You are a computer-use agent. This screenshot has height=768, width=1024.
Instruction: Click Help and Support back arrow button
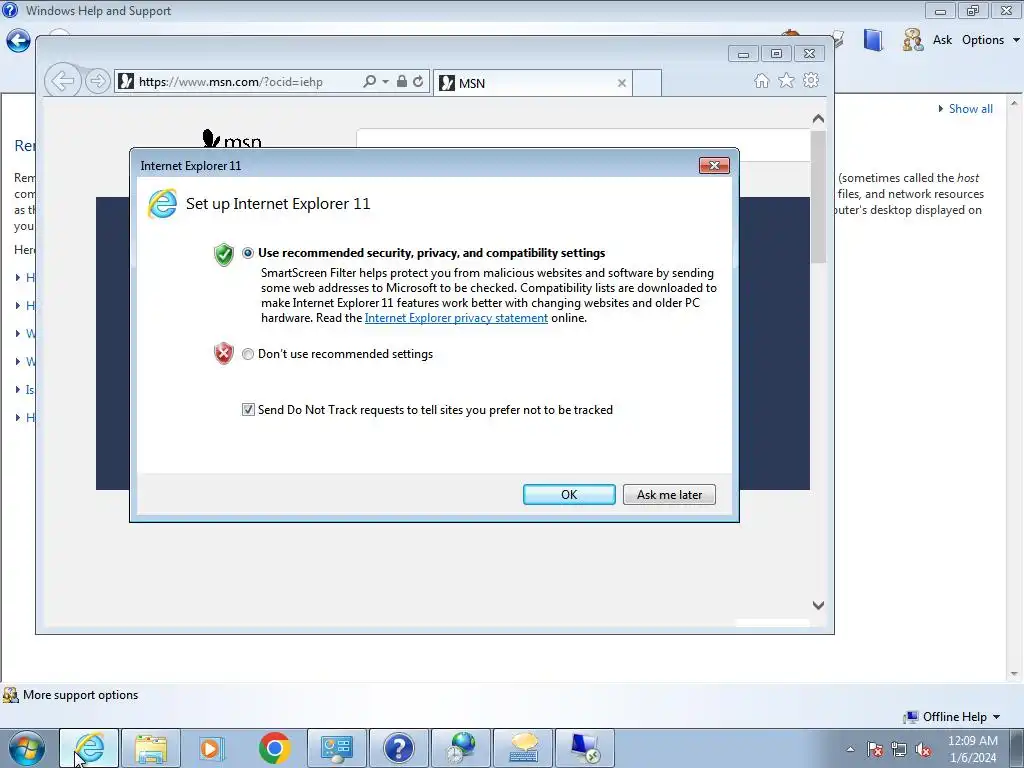(x=18, y=40)
